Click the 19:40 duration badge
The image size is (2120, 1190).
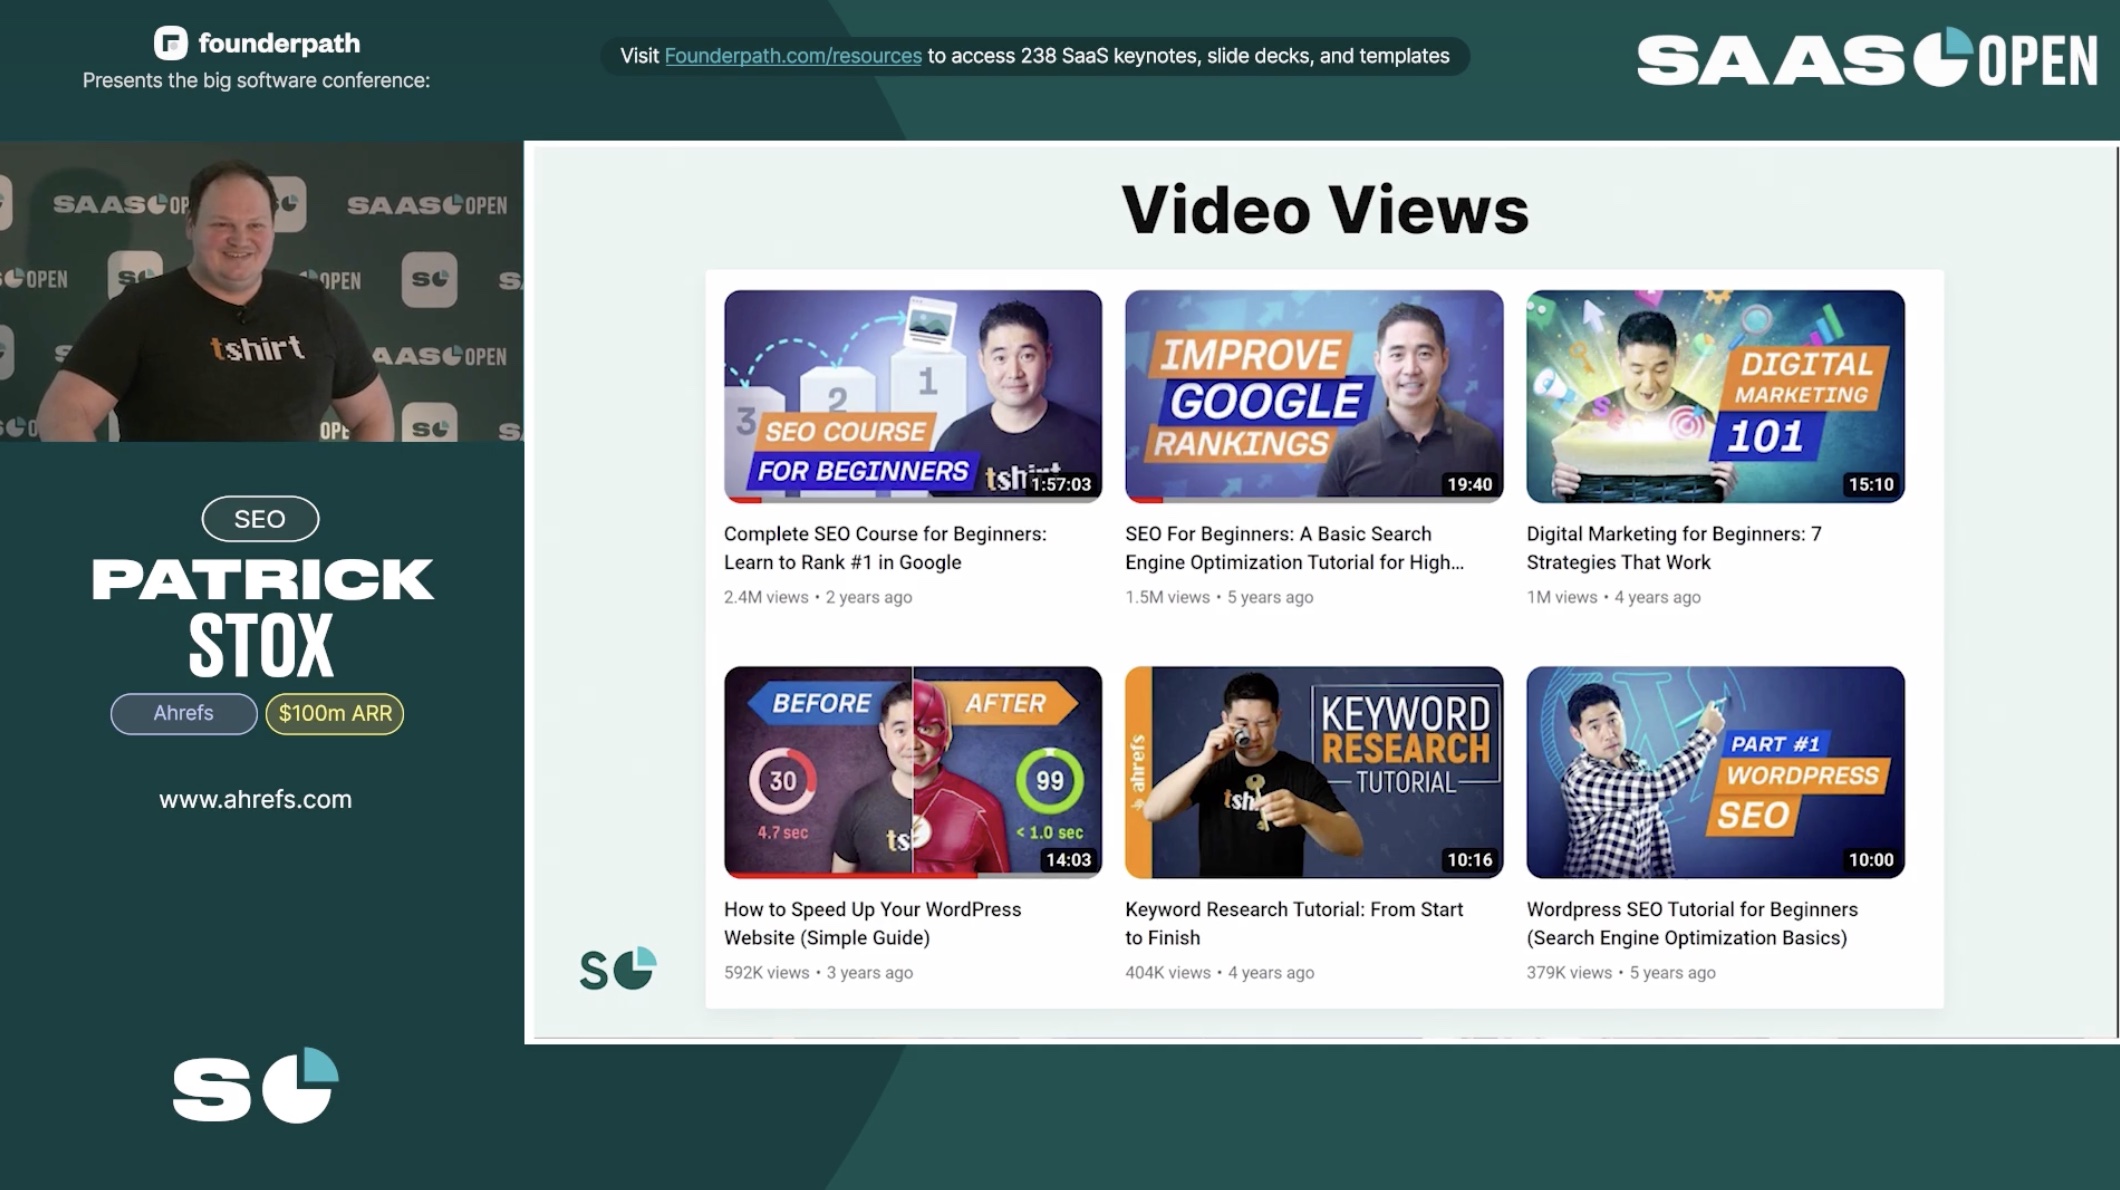(1469, 484)
